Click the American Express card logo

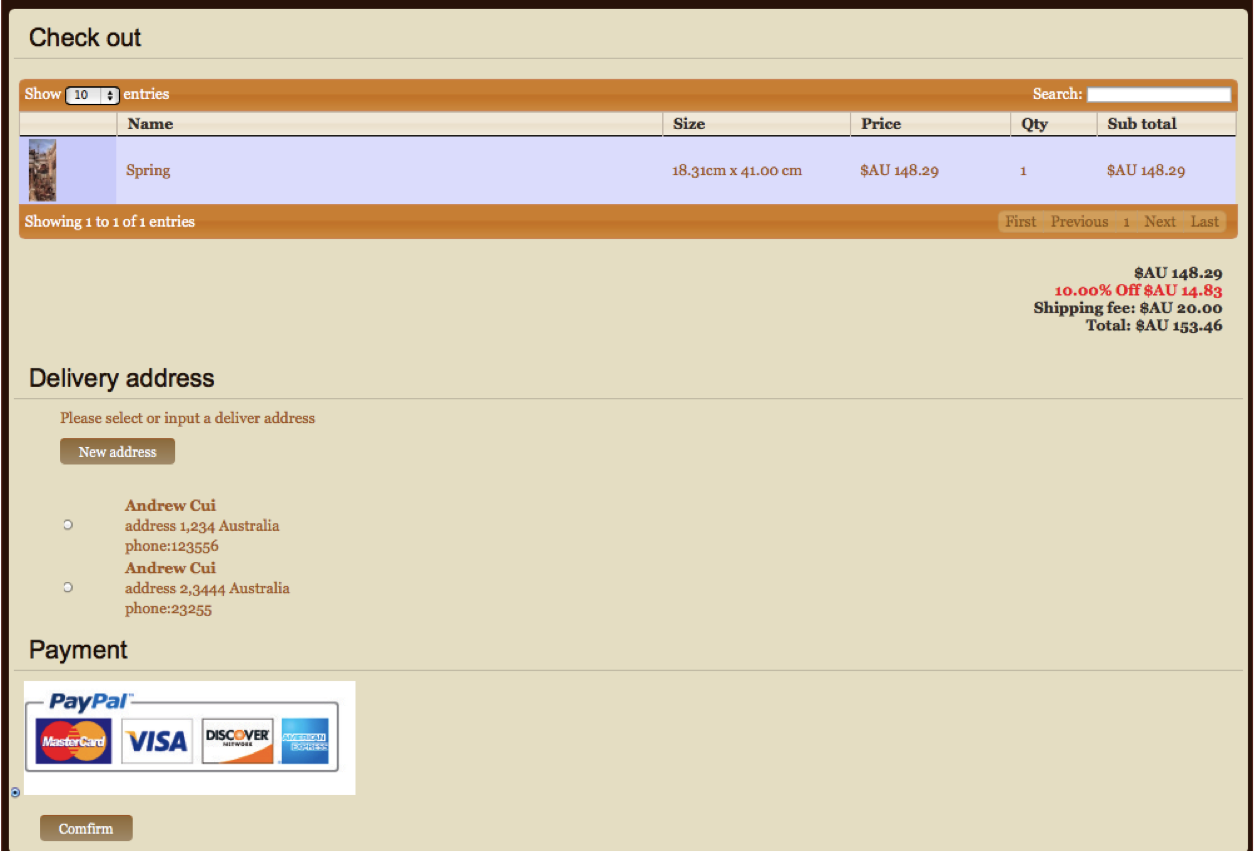pos(305,741)
